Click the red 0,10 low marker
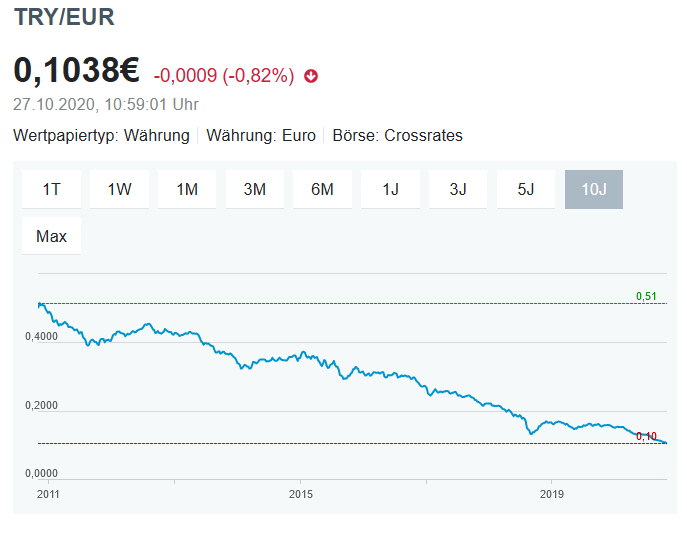Screen dimensions: 687x533 [646, 436]
